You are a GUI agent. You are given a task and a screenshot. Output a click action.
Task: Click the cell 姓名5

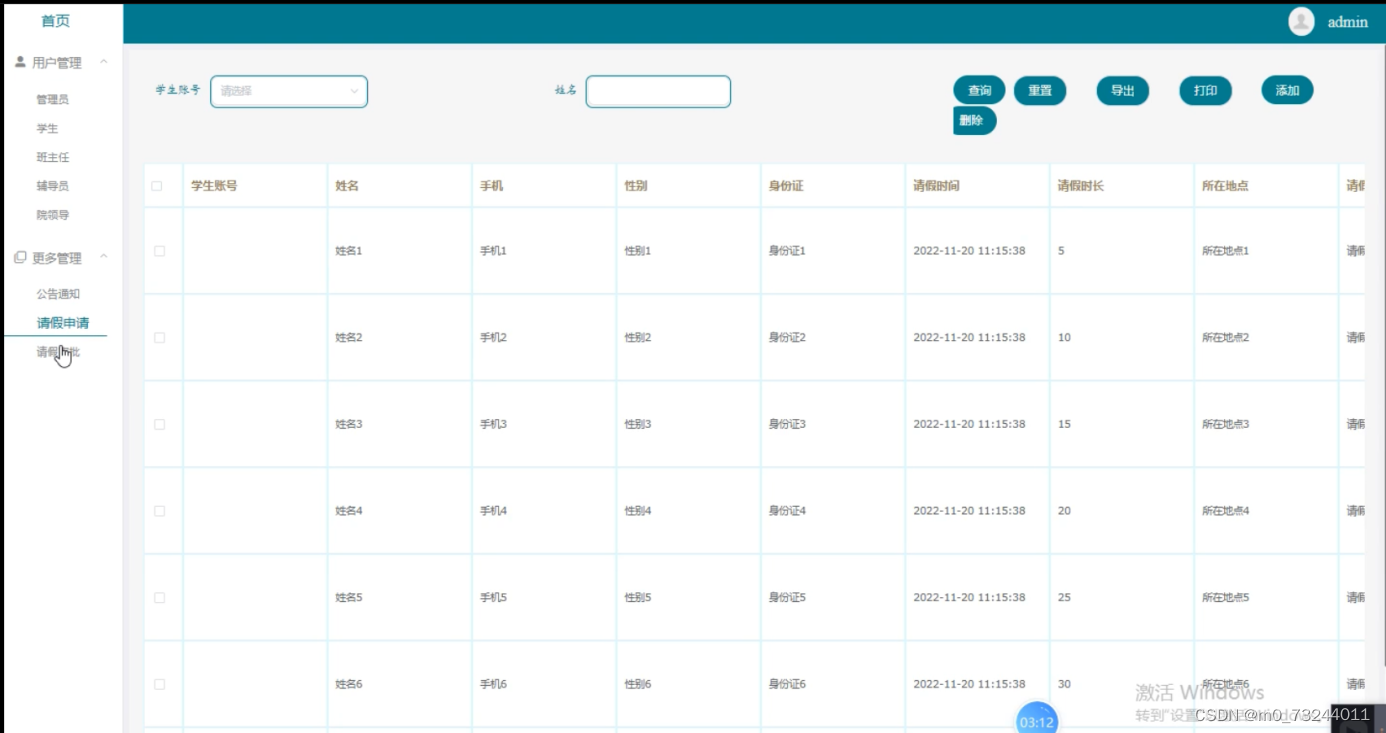348,597
